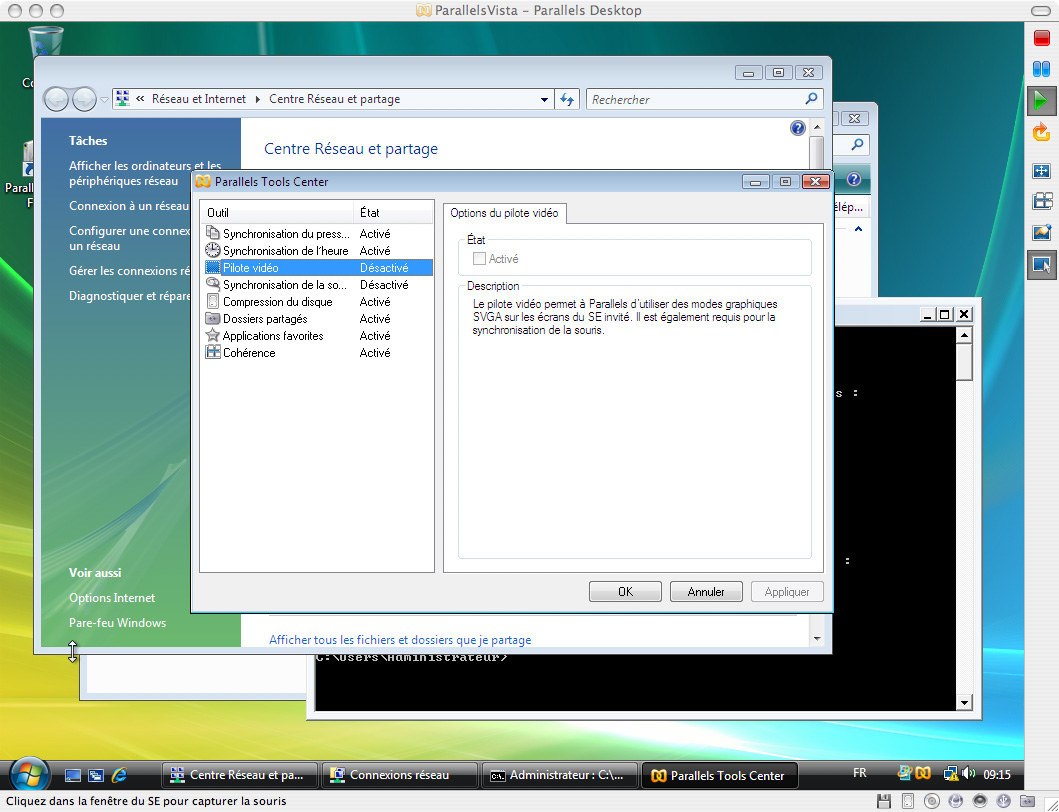Click the hard disk status icon
1059x812 pixels.
click(x=908, y=801)
